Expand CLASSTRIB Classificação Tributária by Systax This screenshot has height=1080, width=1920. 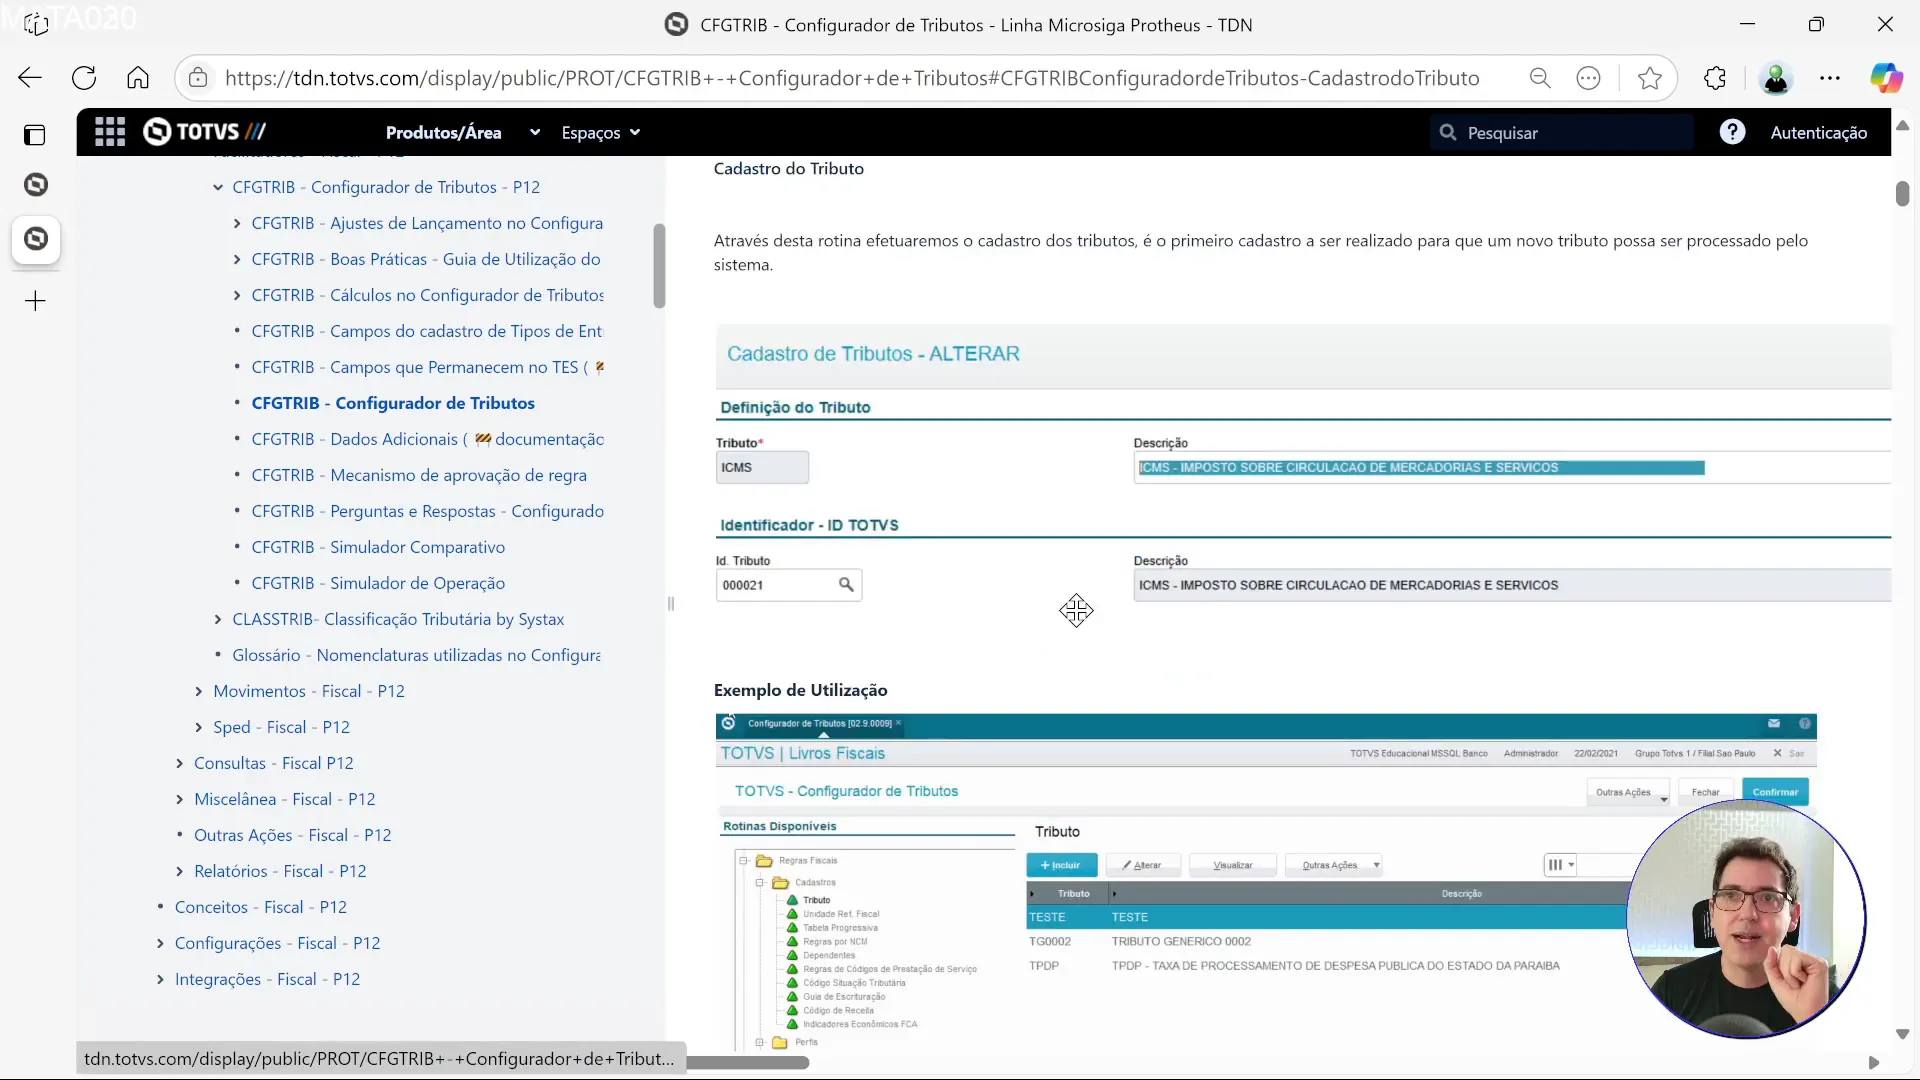(218, 620)
